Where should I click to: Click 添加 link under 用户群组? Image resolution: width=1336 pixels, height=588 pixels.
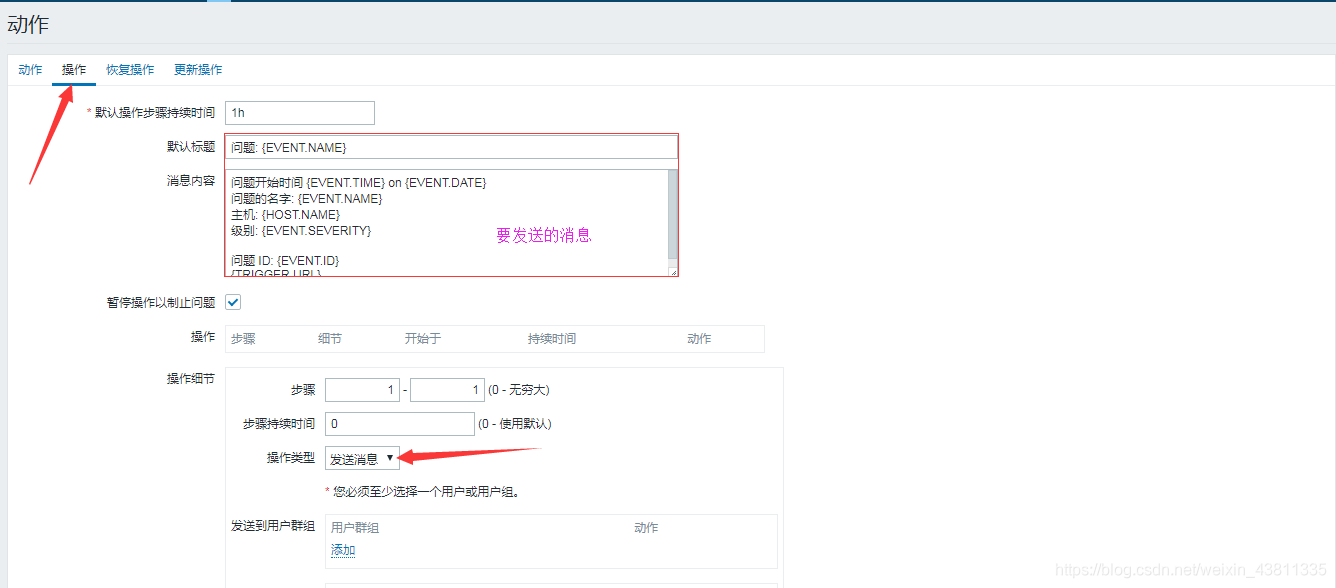(x=343, y=550)
